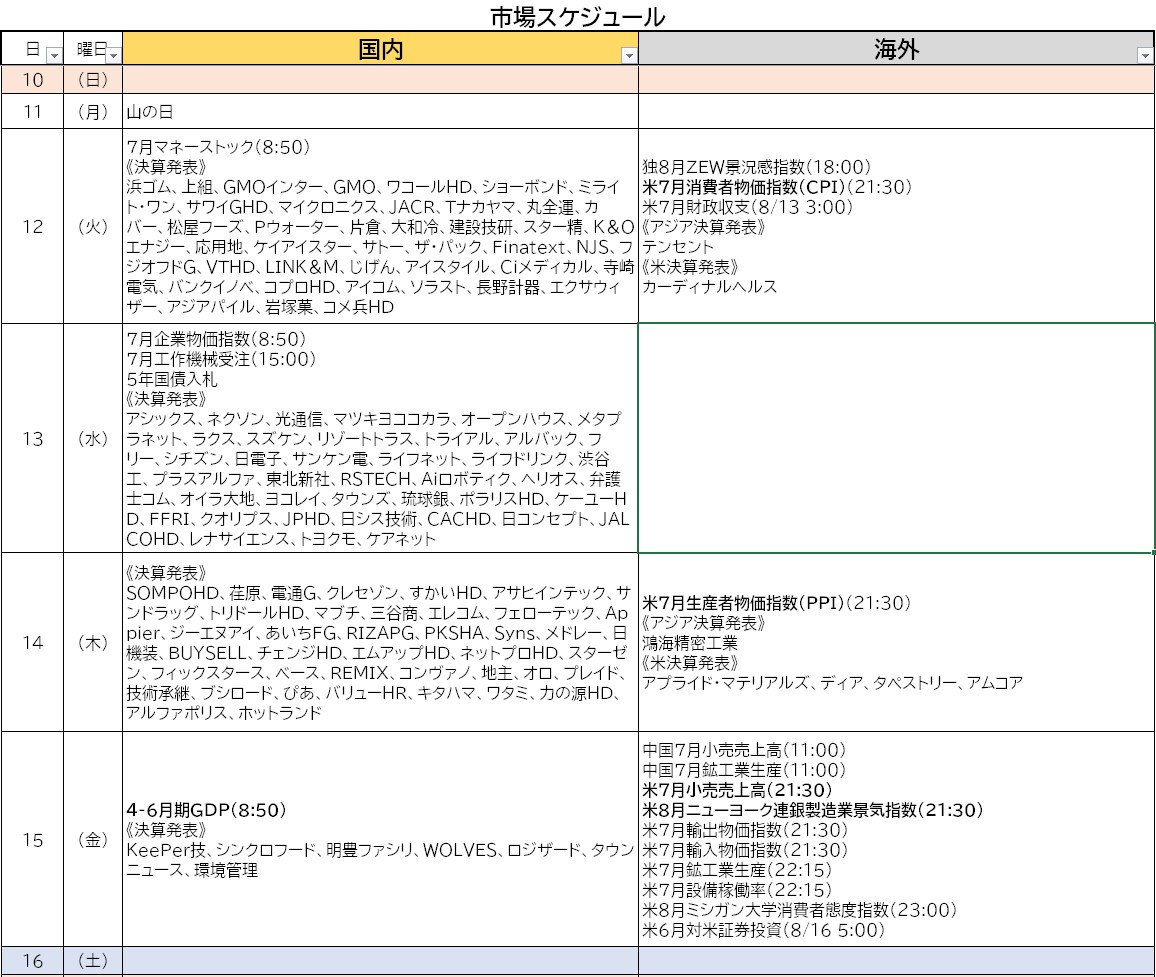Select the date cell 14

pos(32,642)
